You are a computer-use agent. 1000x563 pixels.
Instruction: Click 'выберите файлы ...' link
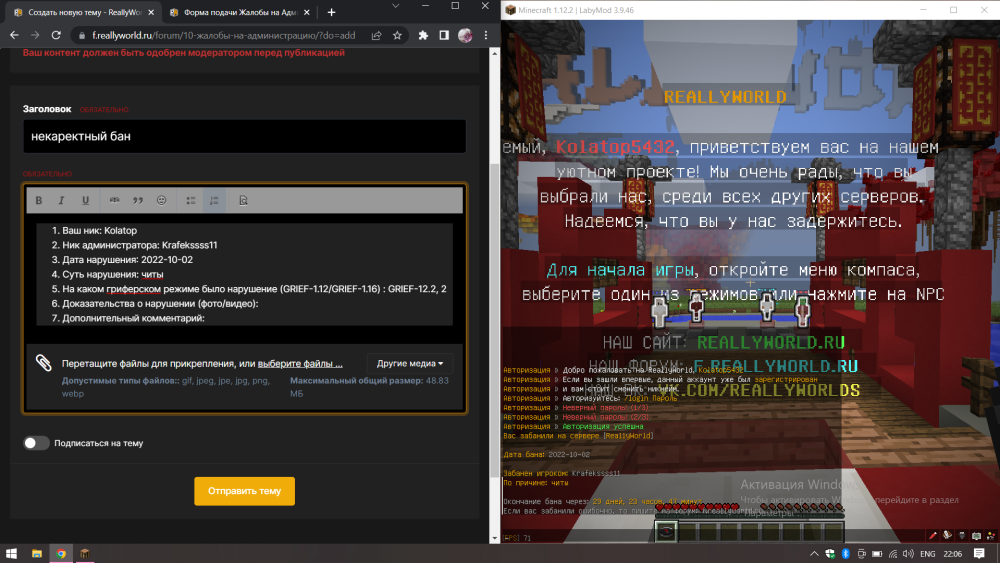coord(300,363)
